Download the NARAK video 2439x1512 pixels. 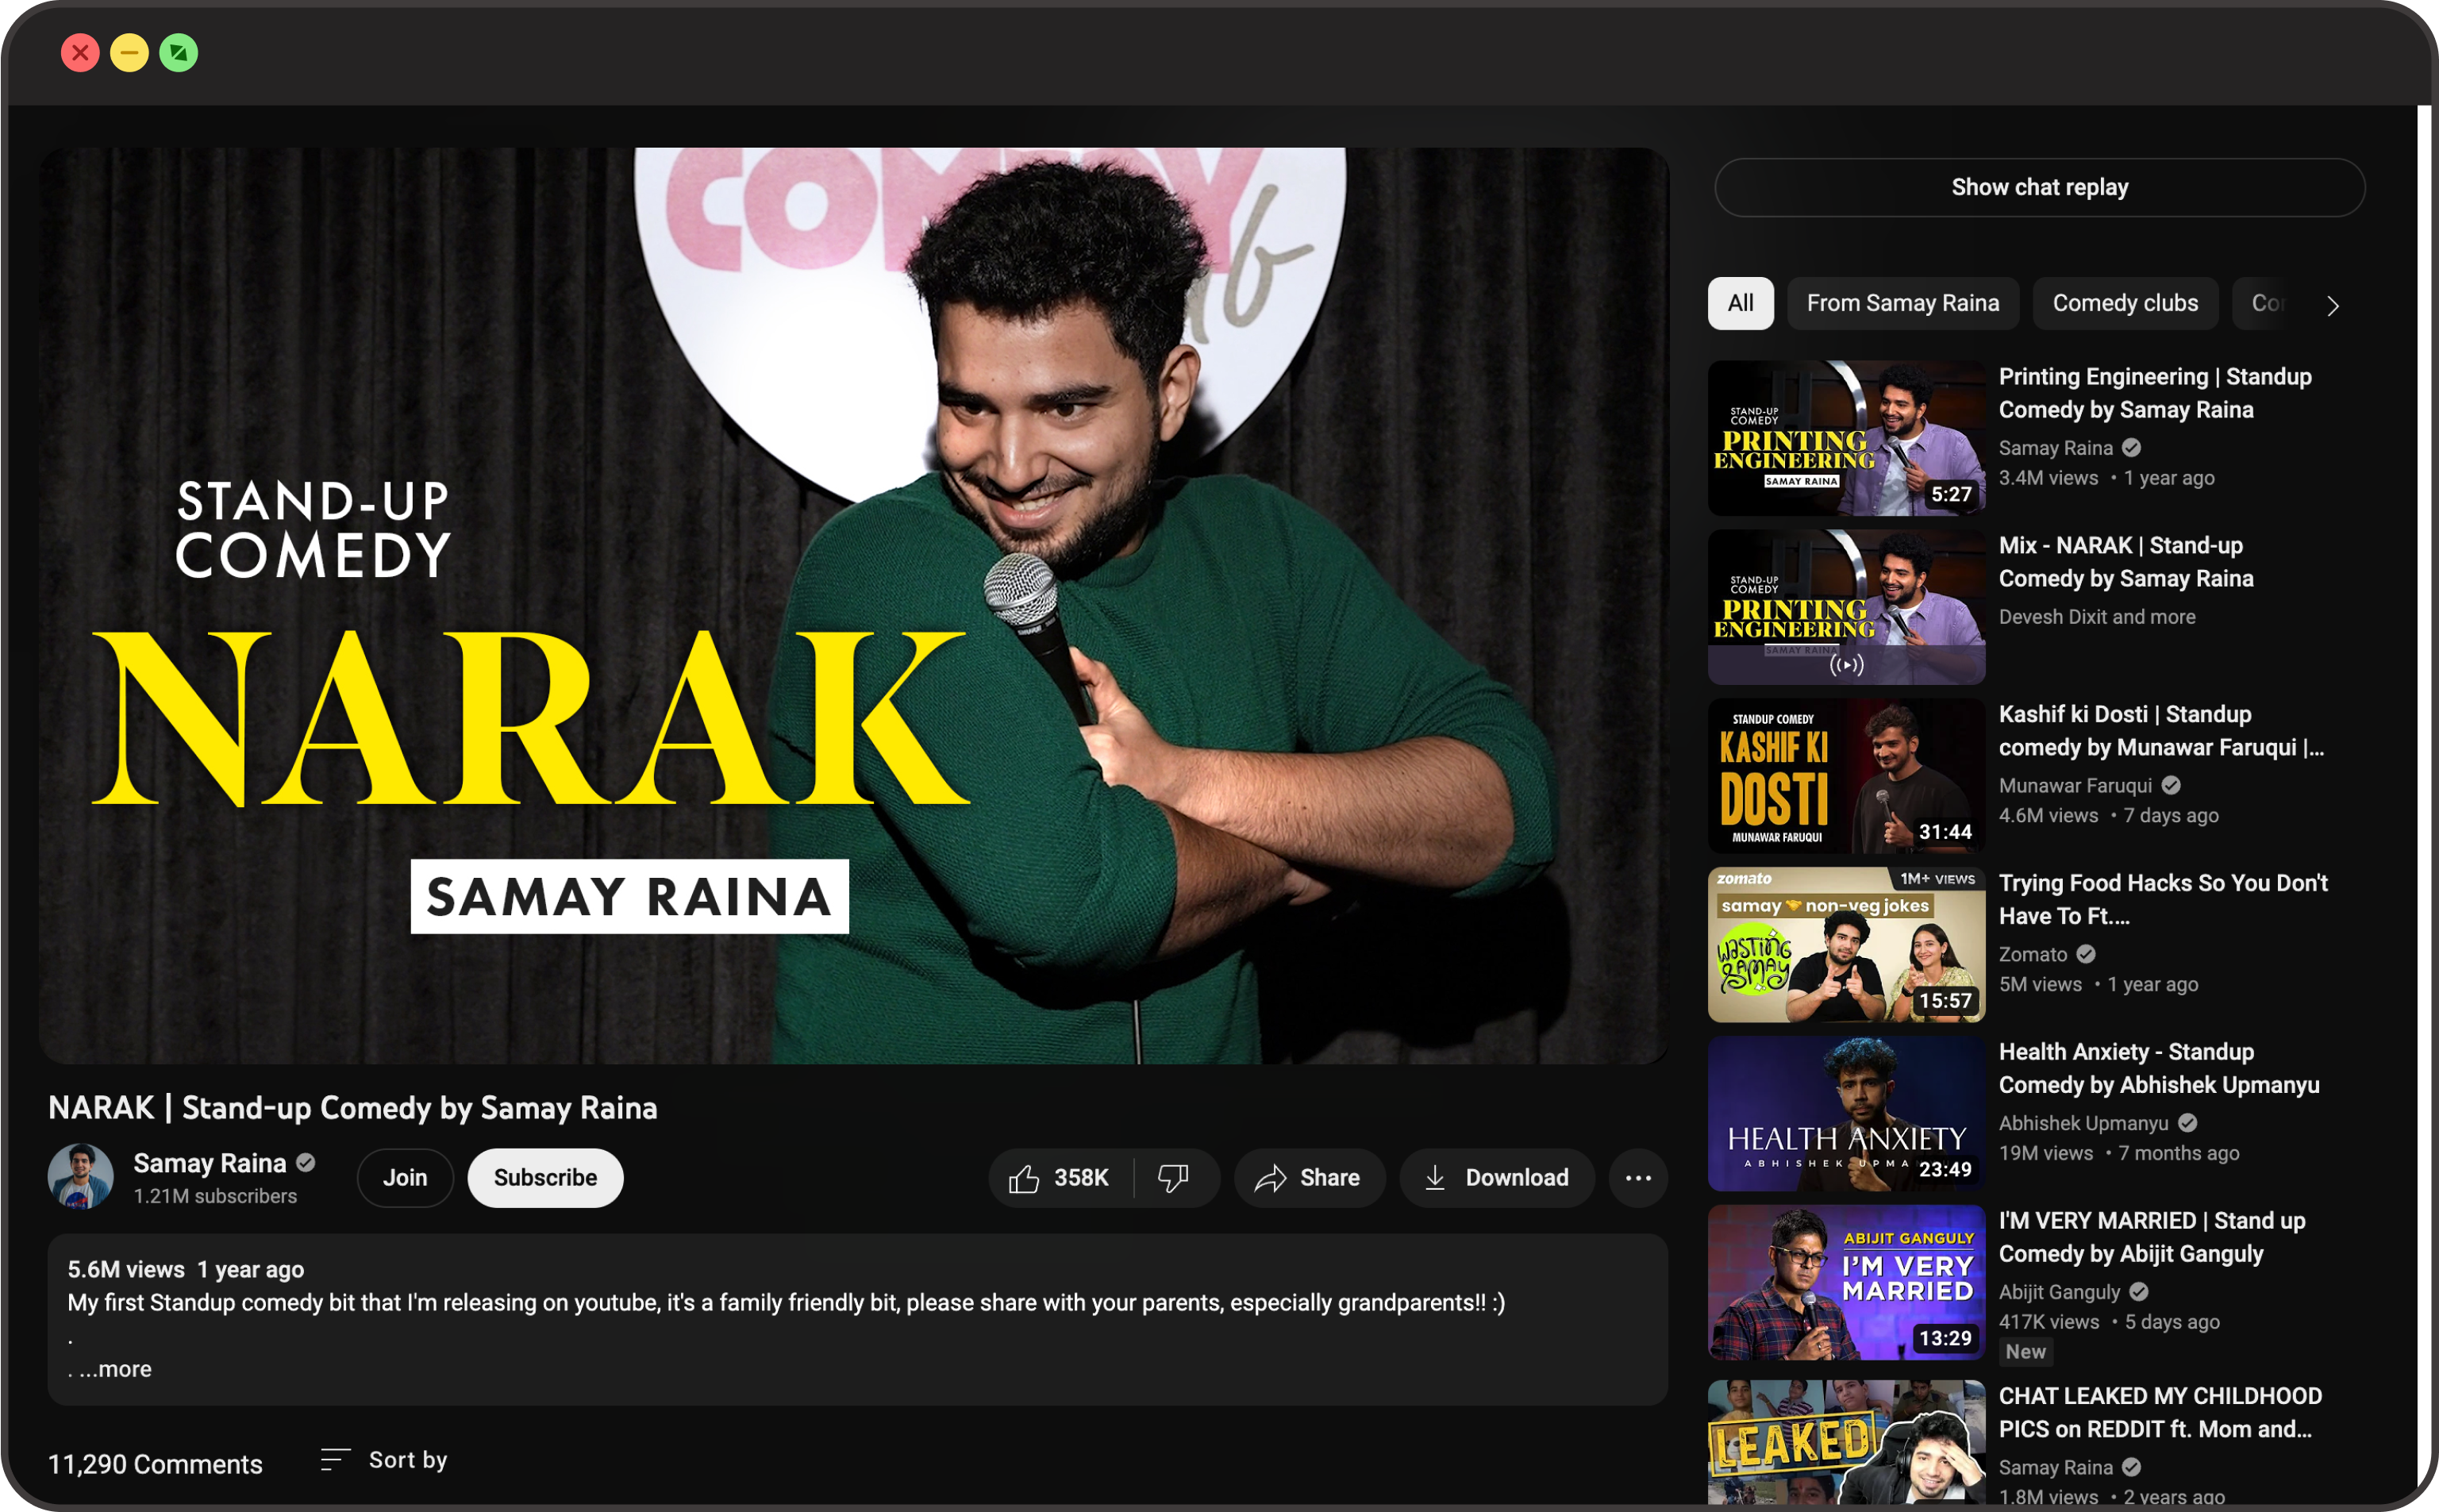tap(1496, 1178)
